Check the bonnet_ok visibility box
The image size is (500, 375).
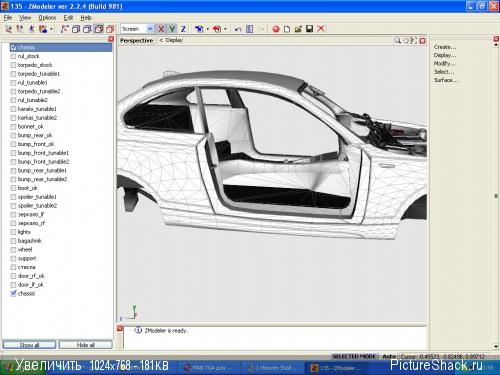[13, 127]
